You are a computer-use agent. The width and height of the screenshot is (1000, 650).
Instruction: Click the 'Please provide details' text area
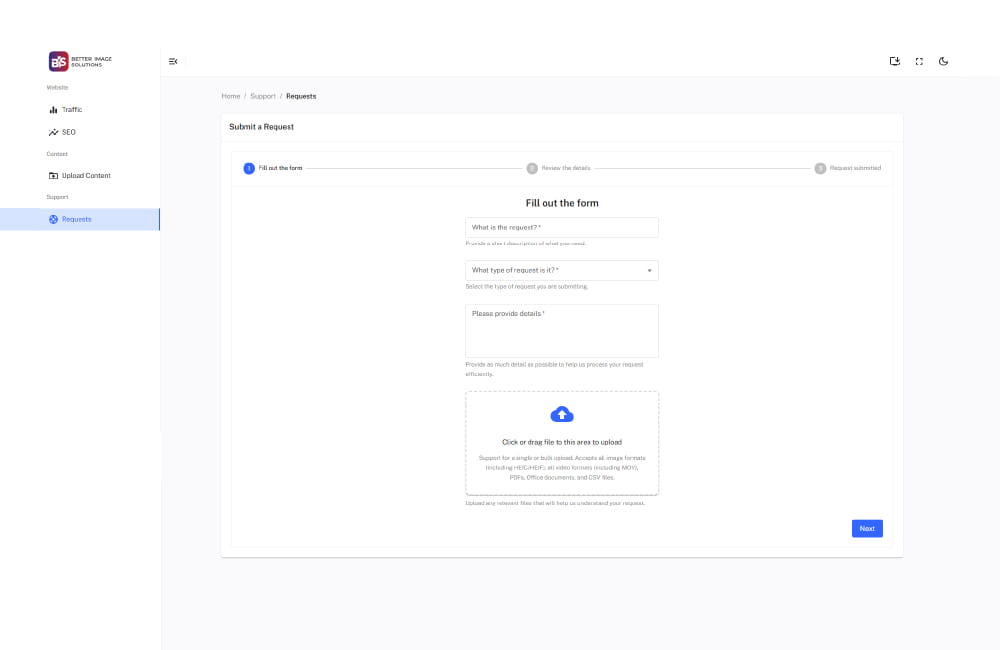click(x=562, y=331)
